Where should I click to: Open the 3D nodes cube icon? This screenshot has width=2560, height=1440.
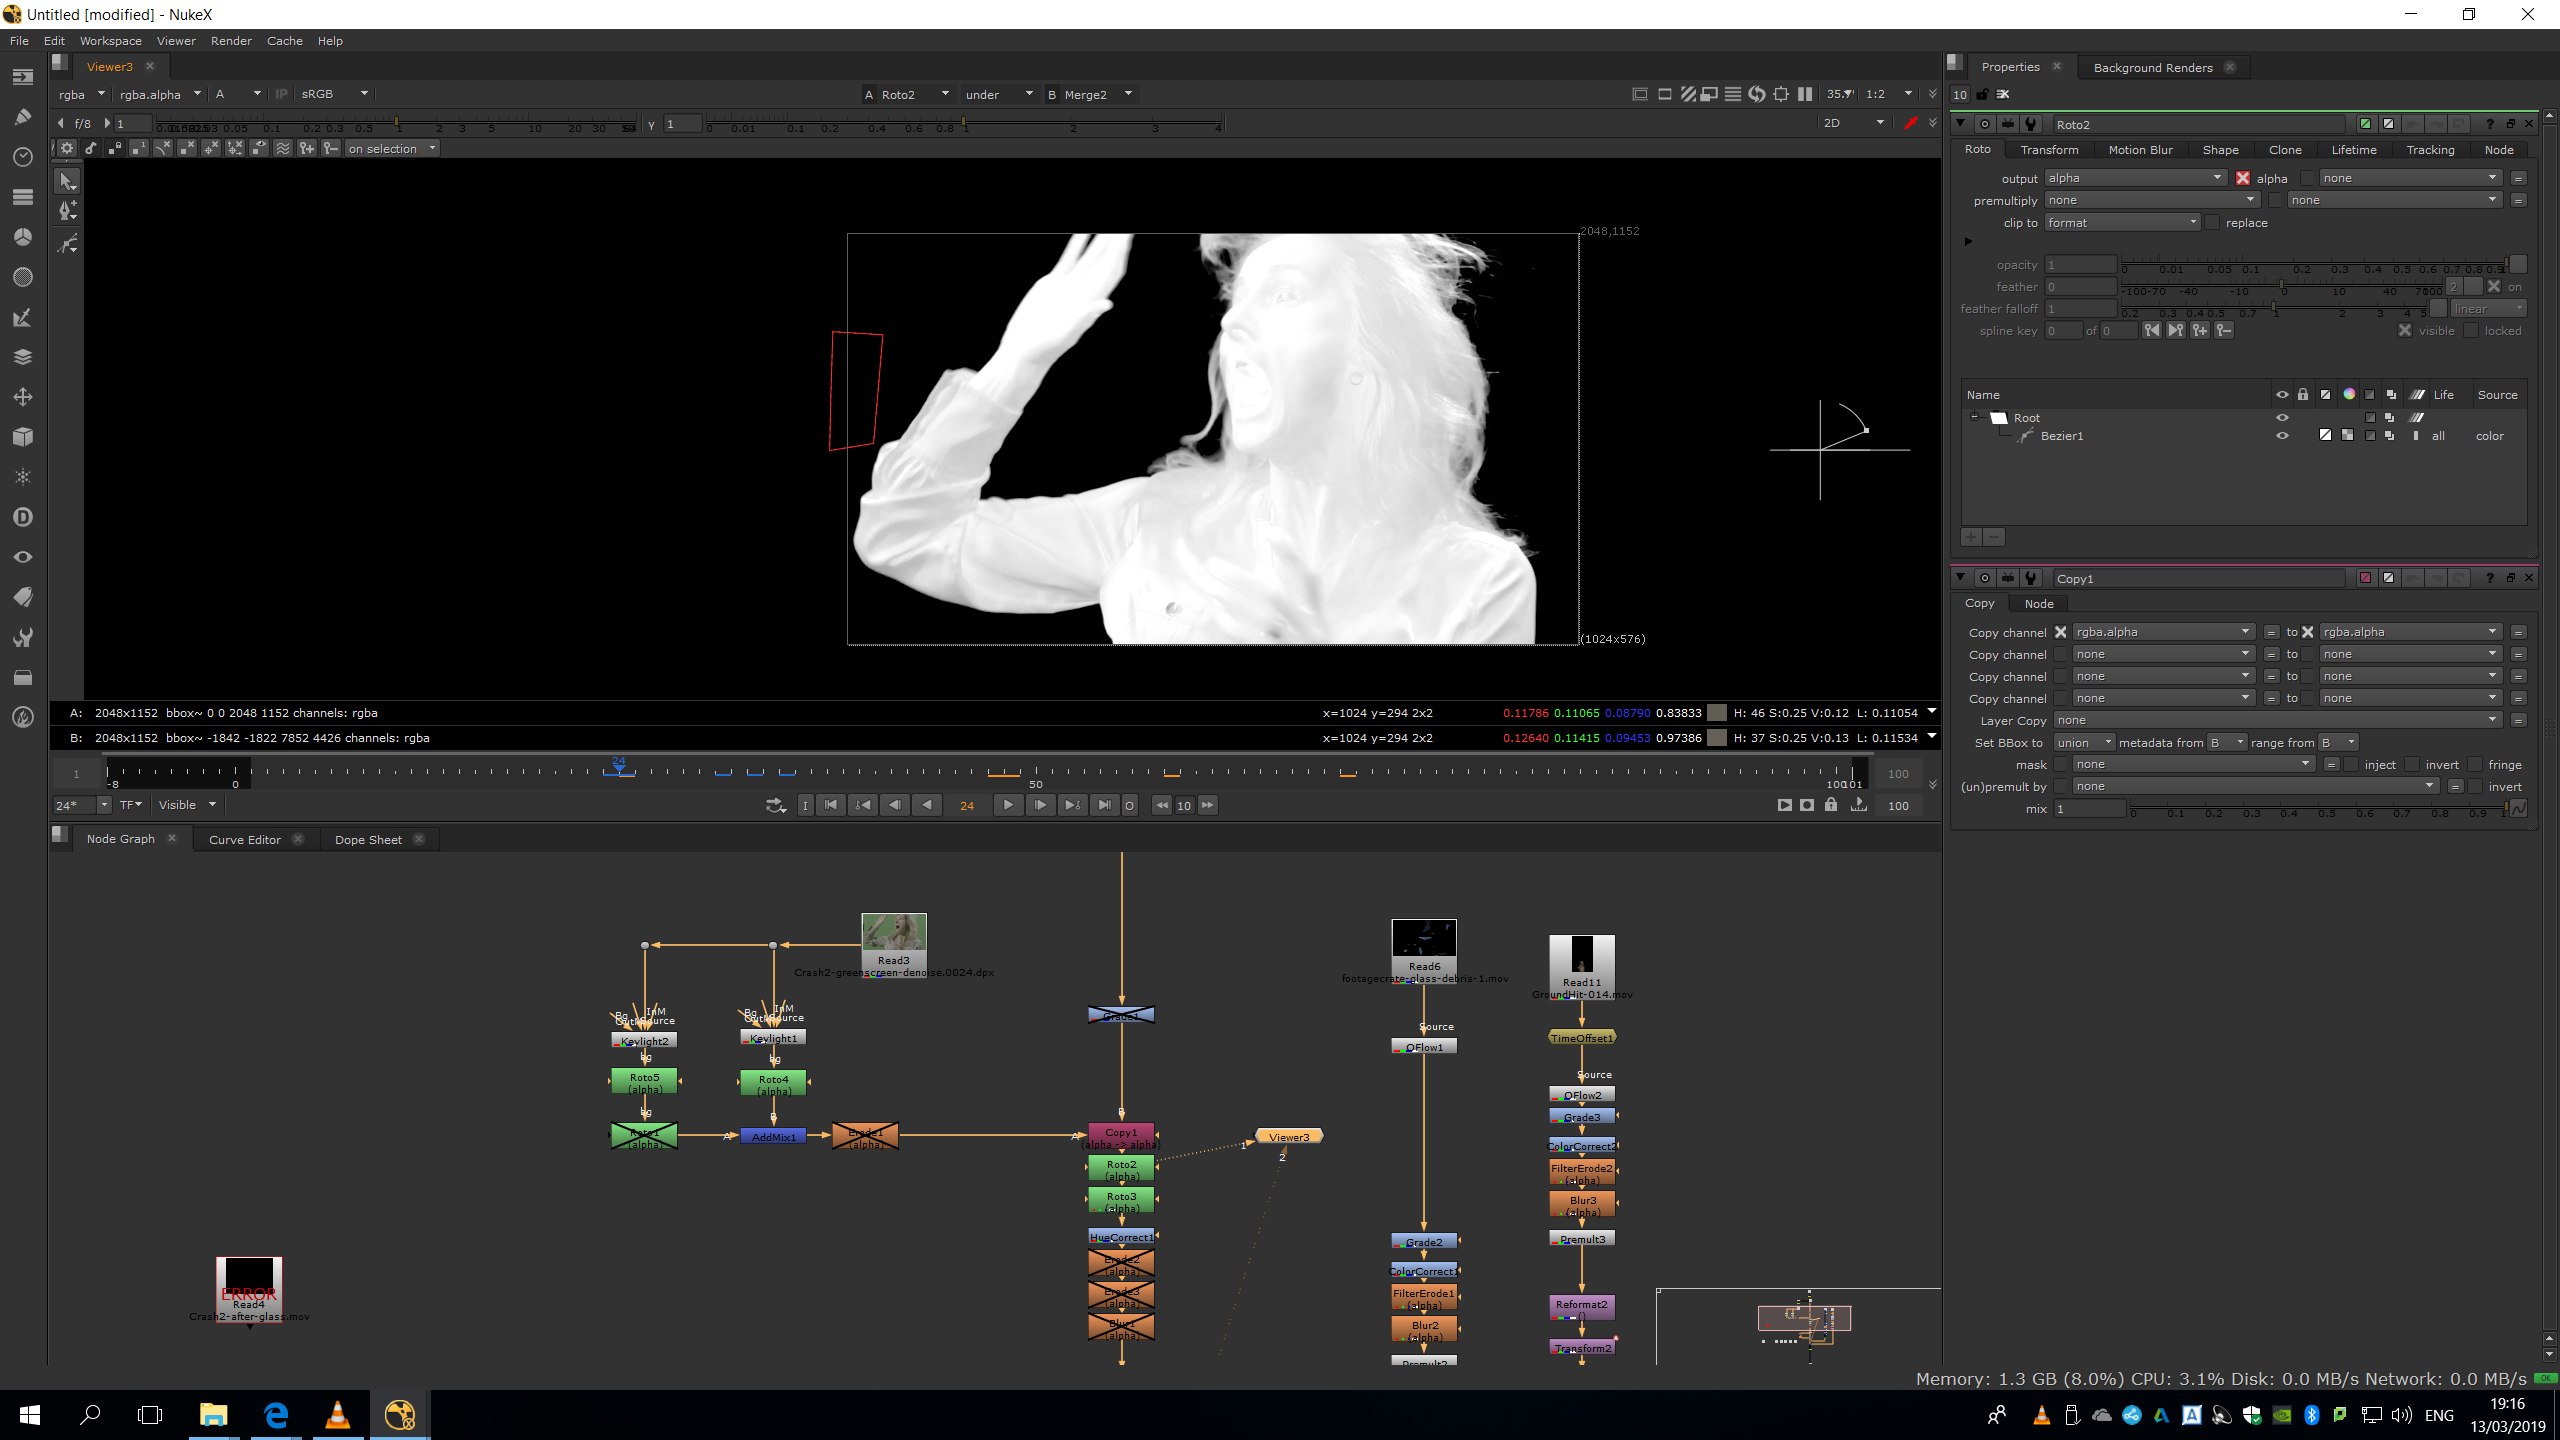coord(23,437)
